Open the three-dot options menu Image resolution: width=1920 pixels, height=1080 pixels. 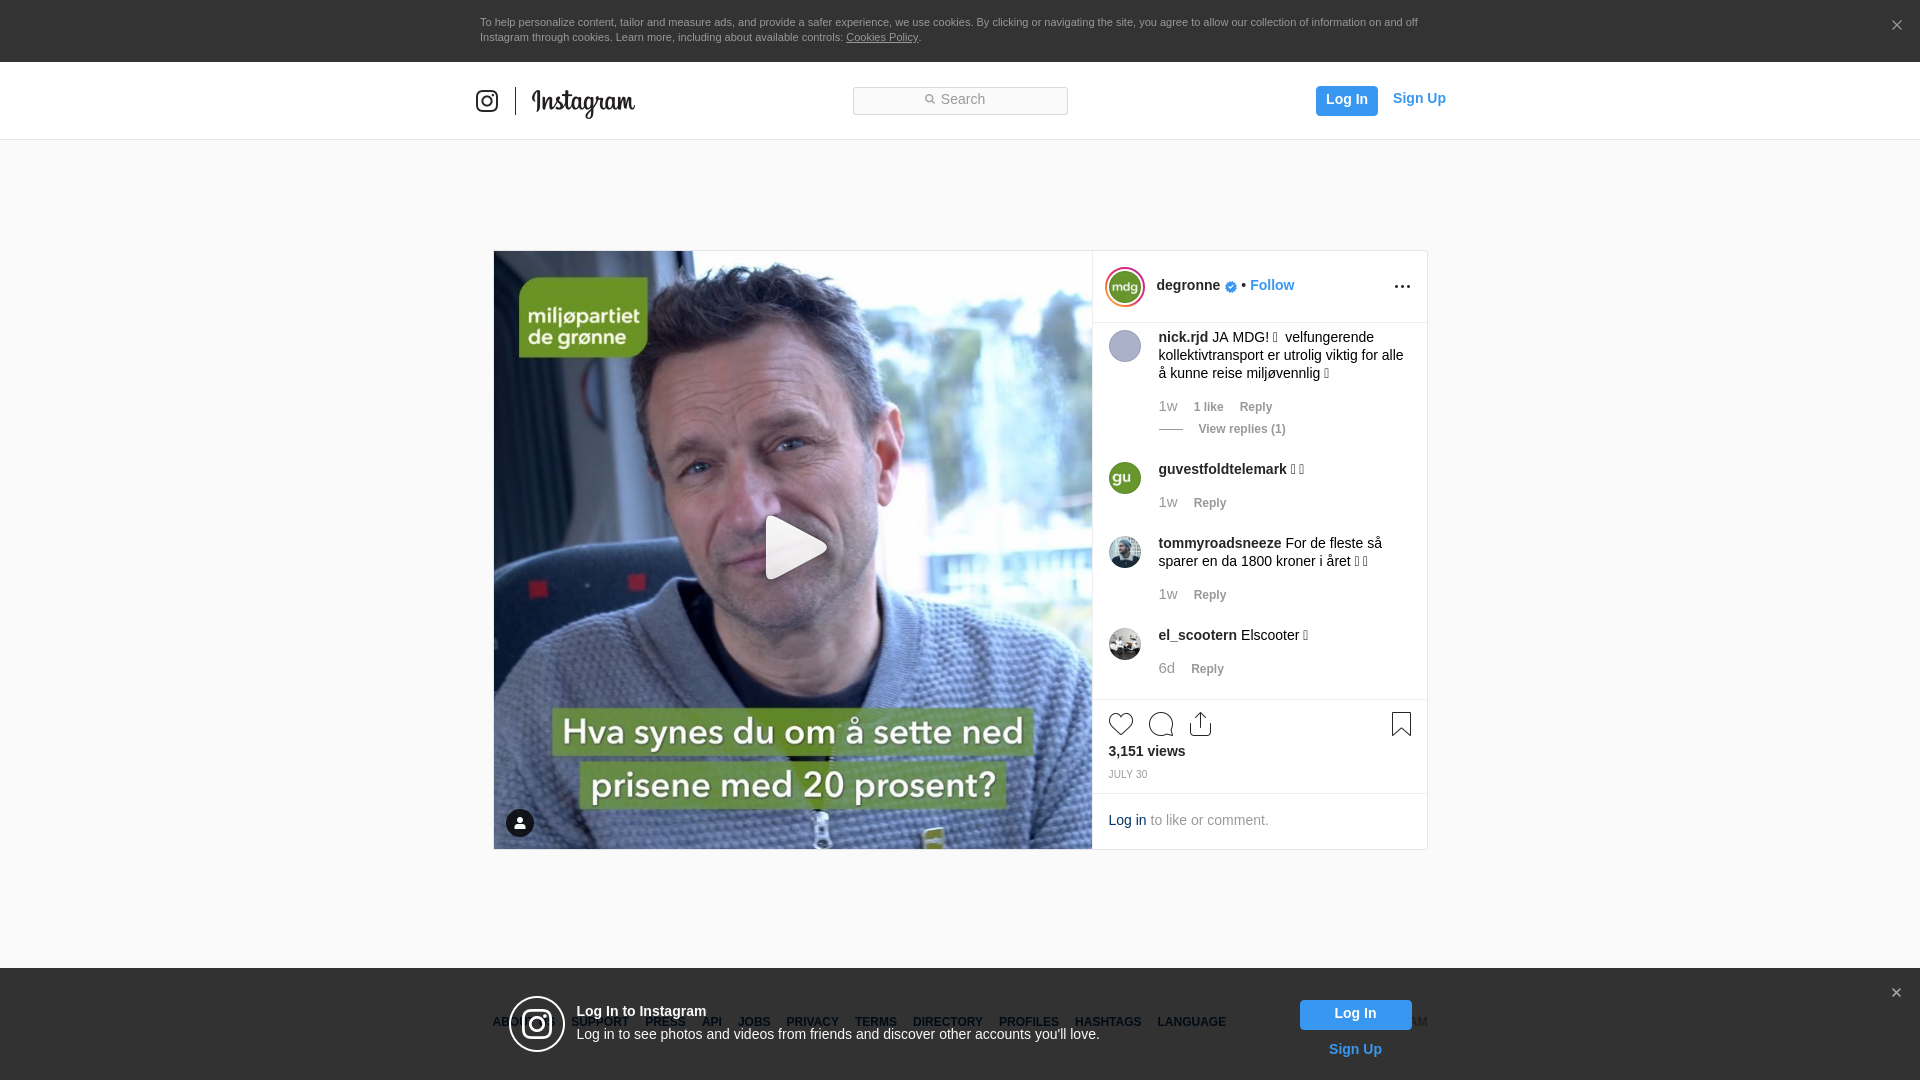click(x=1402, y=287)
